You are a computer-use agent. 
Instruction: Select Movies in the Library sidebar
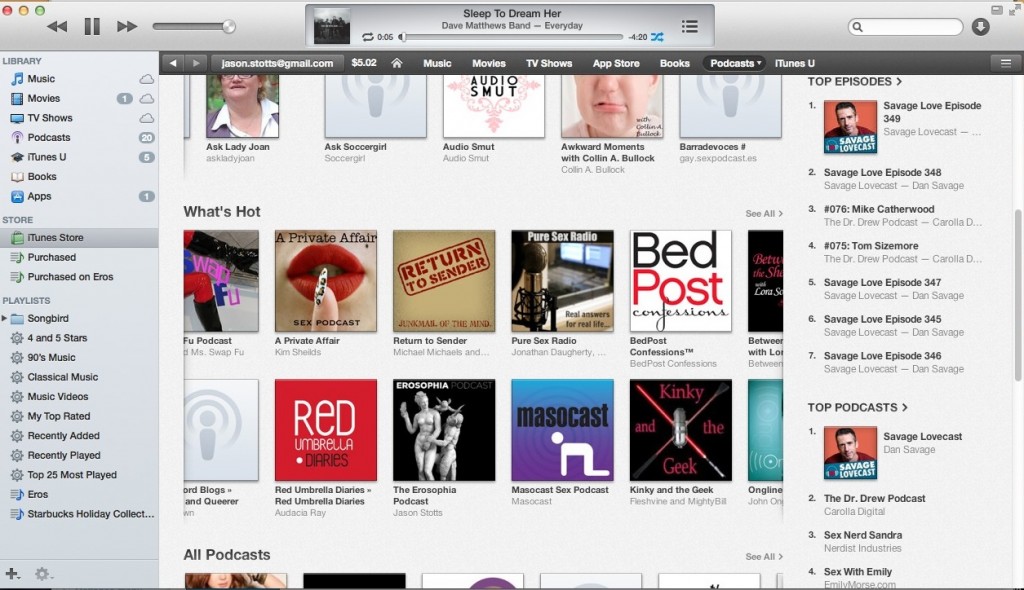point(43,98)
